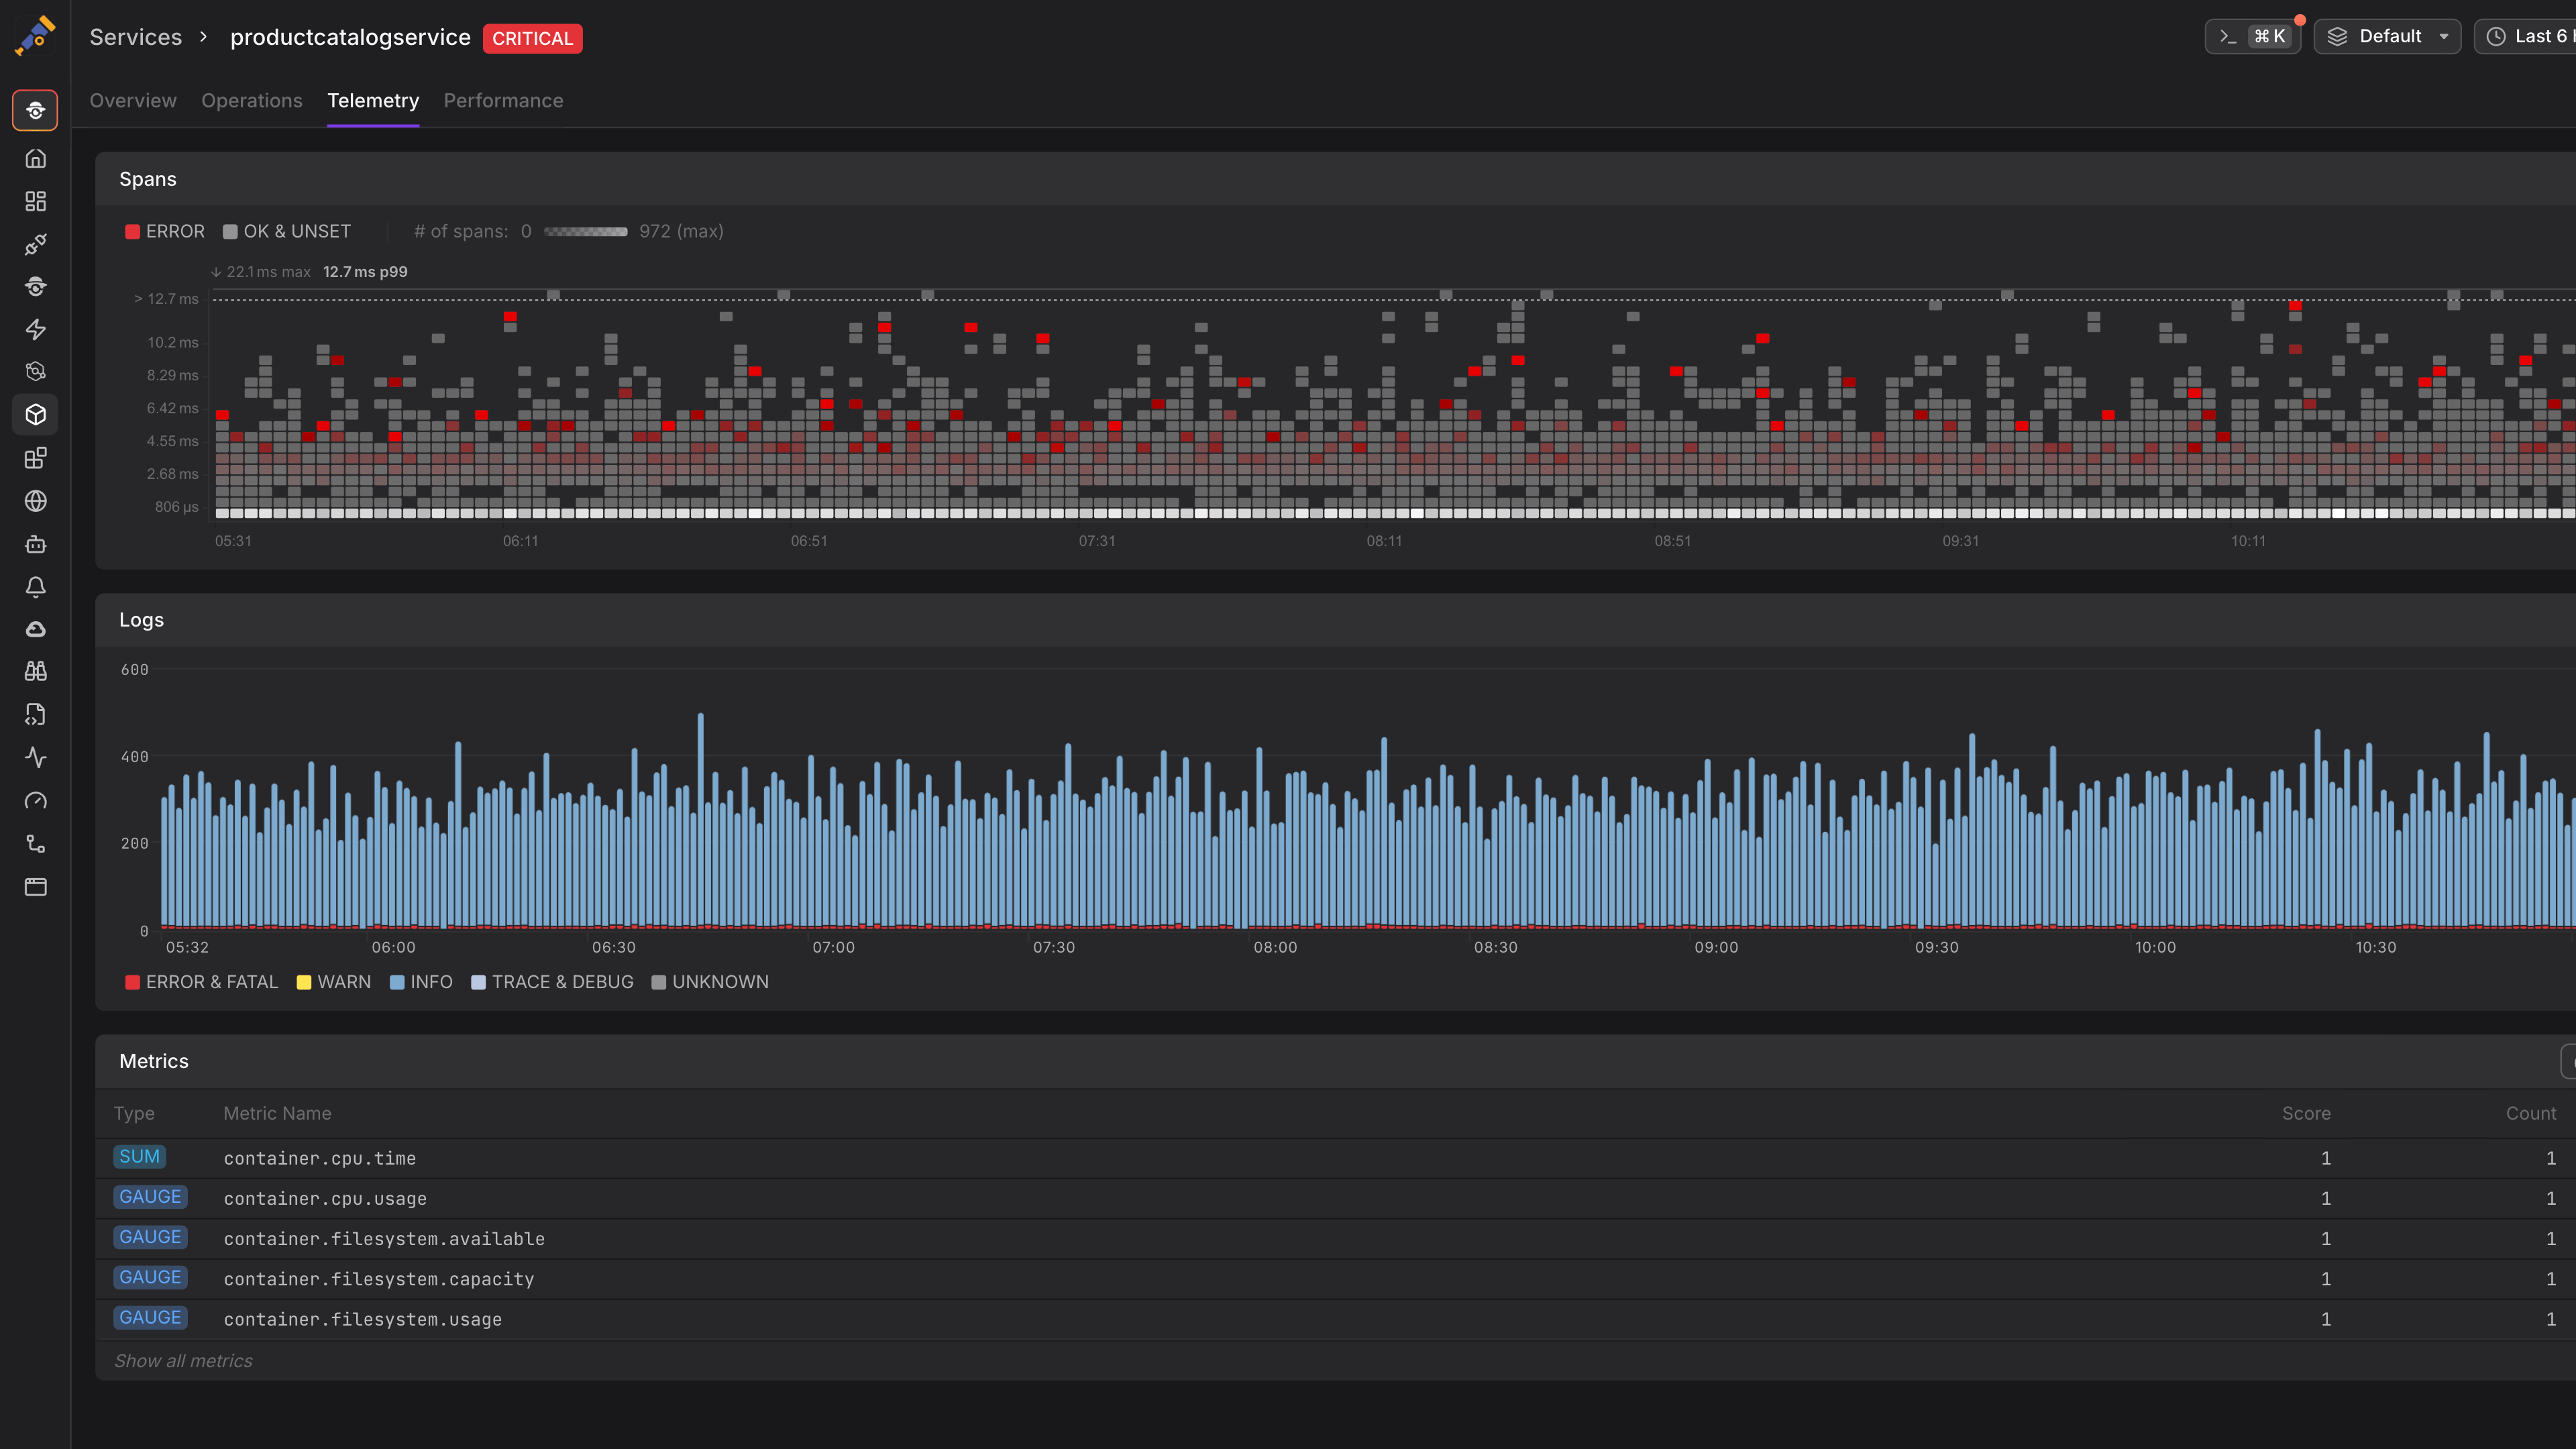This screenshot has width=2576, height=1449.
Task: Open the robot sidebar icon
Action: coord(35,544)
